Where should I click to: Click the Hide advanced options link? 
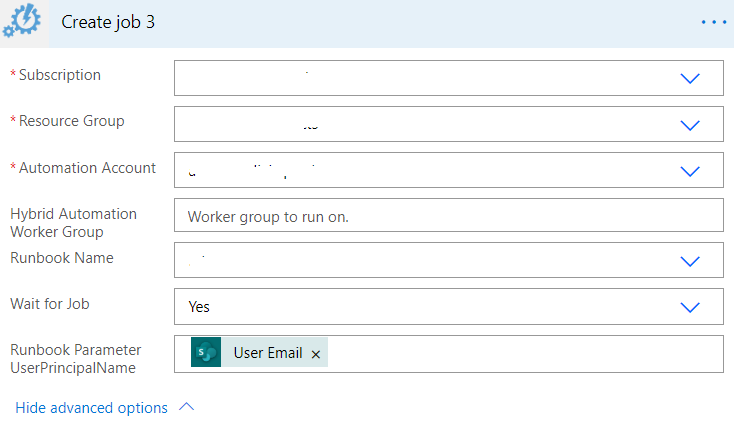click(x=92, y=407)
